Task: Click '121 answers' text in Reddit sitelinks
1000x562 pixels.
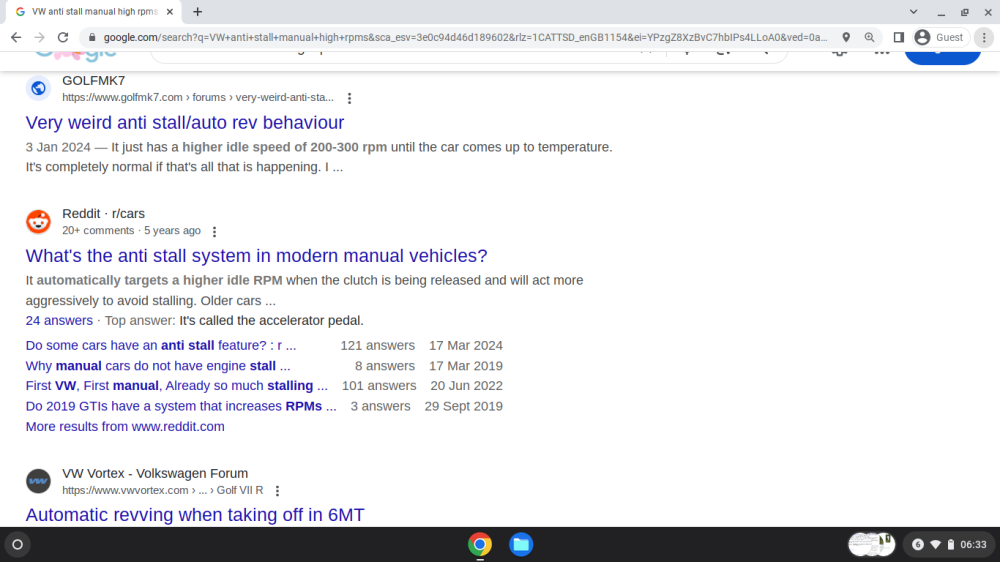Action: [x=378, y=346]
